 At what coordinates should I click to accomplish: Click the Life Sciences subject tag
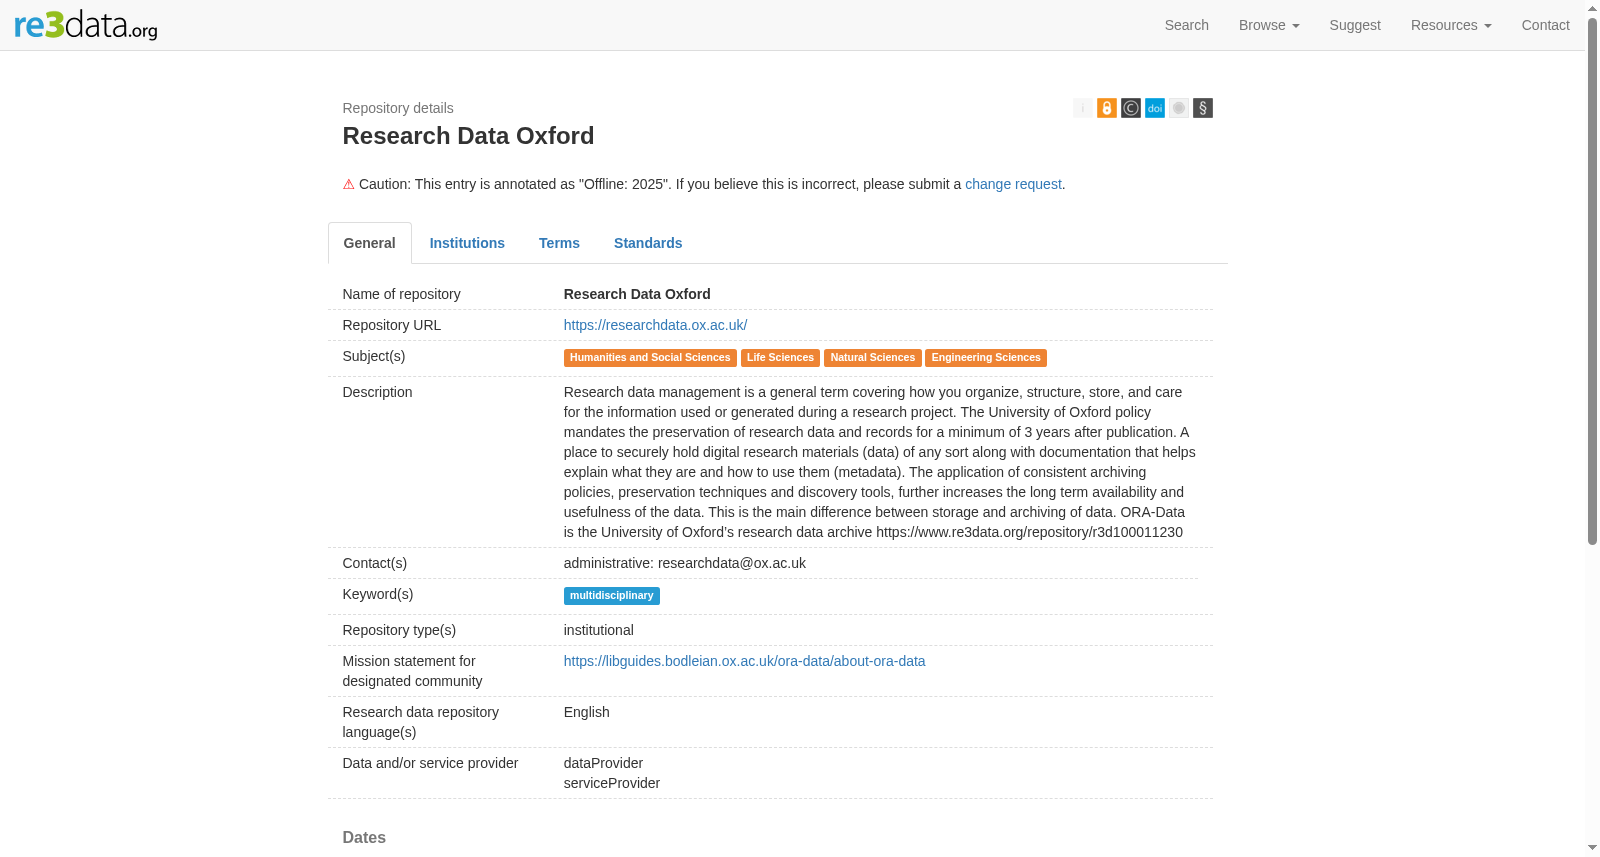tap(780, 358)
